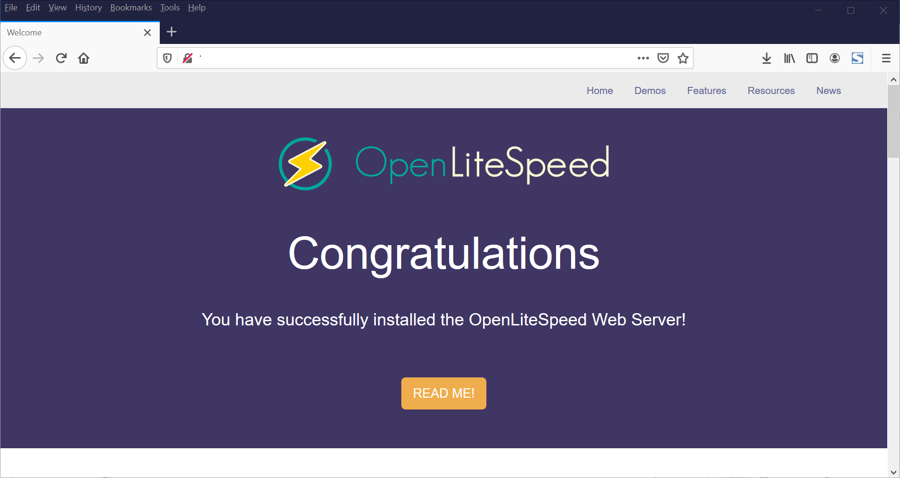Screen dimensions: 900x478
Task: Open page actions three-dot menu
Action: [643, 58]
